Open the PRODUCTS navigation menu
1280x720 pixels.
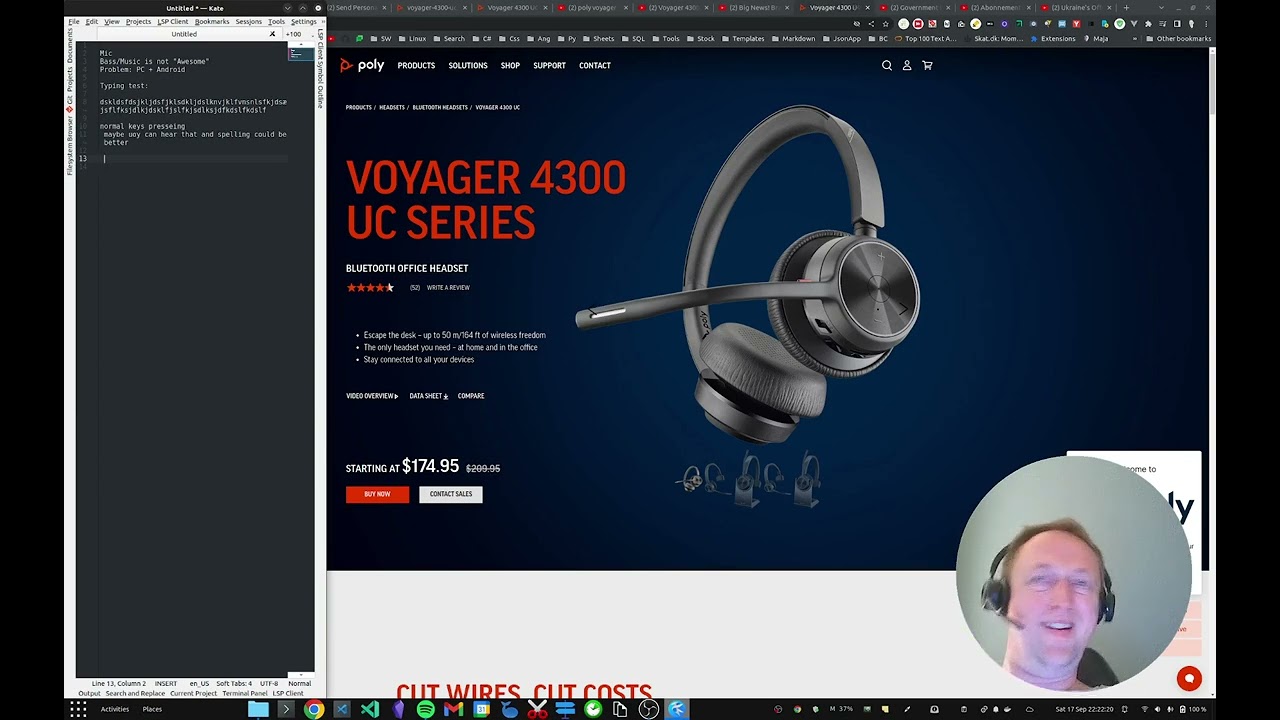click(x=416, y=65)
